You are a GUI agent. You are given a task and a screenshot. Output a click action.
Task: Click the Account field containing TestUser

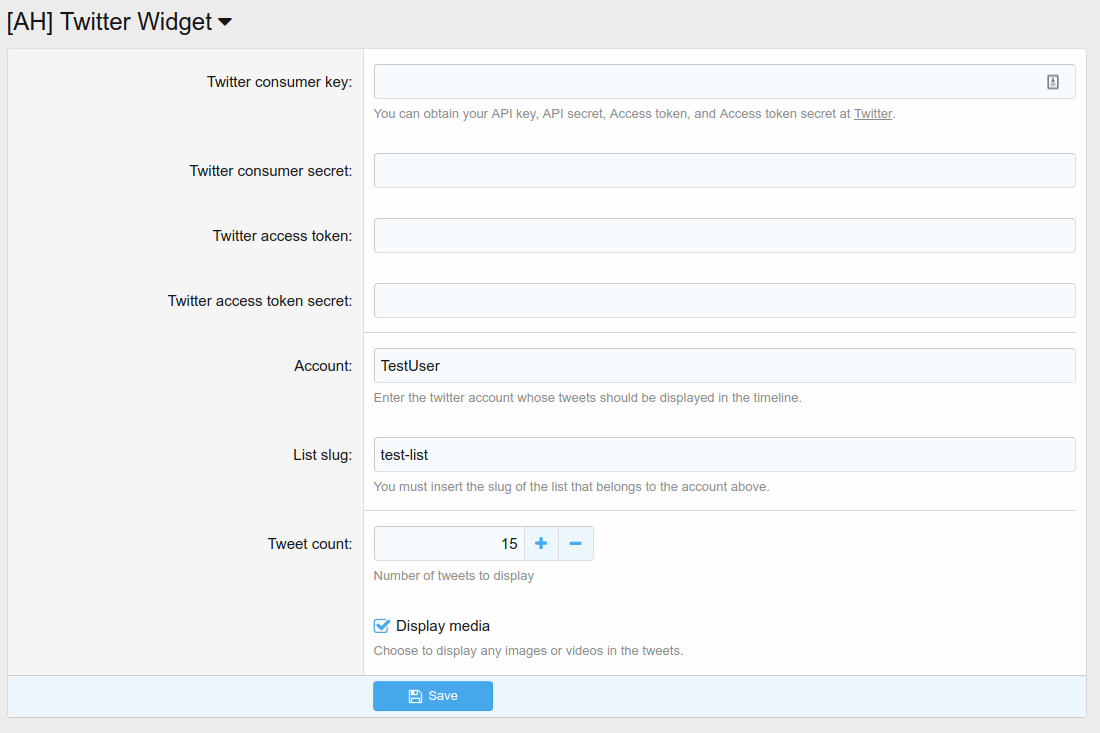[x=724, y=366]
